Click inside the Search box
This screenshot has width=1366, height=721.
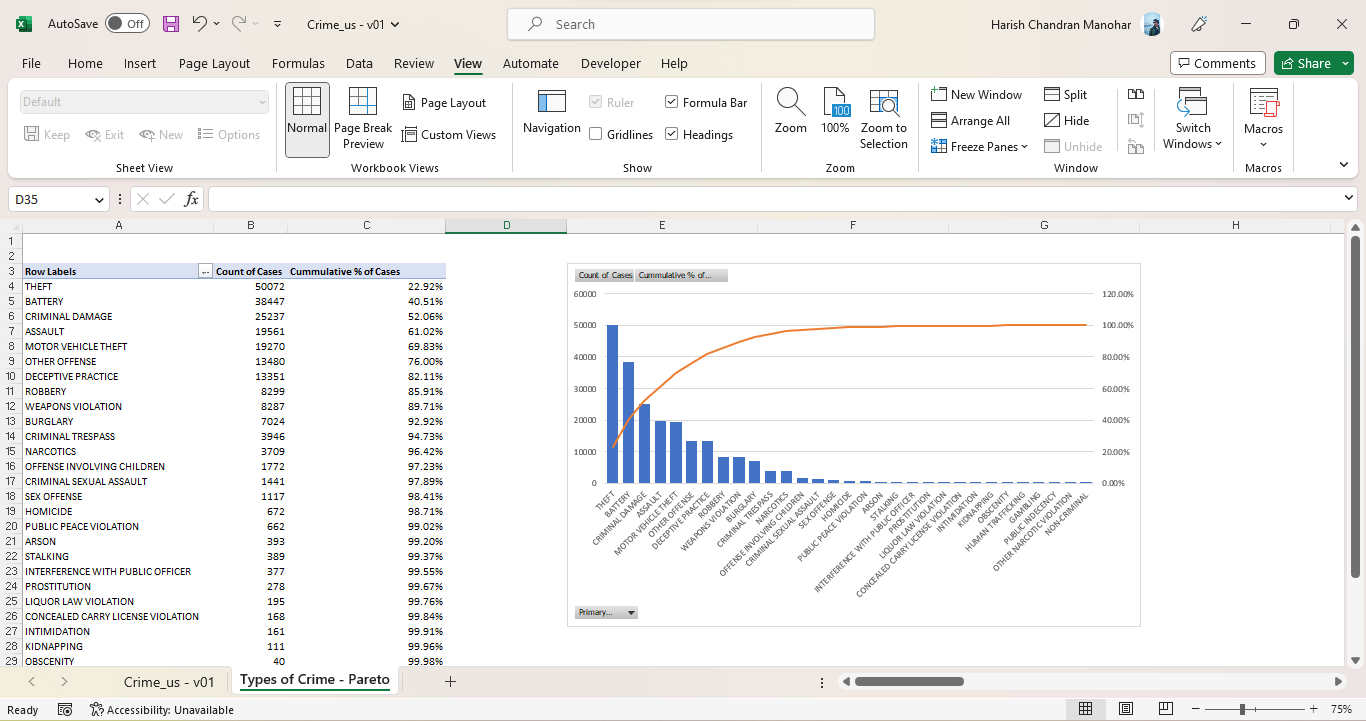(690, 24)
